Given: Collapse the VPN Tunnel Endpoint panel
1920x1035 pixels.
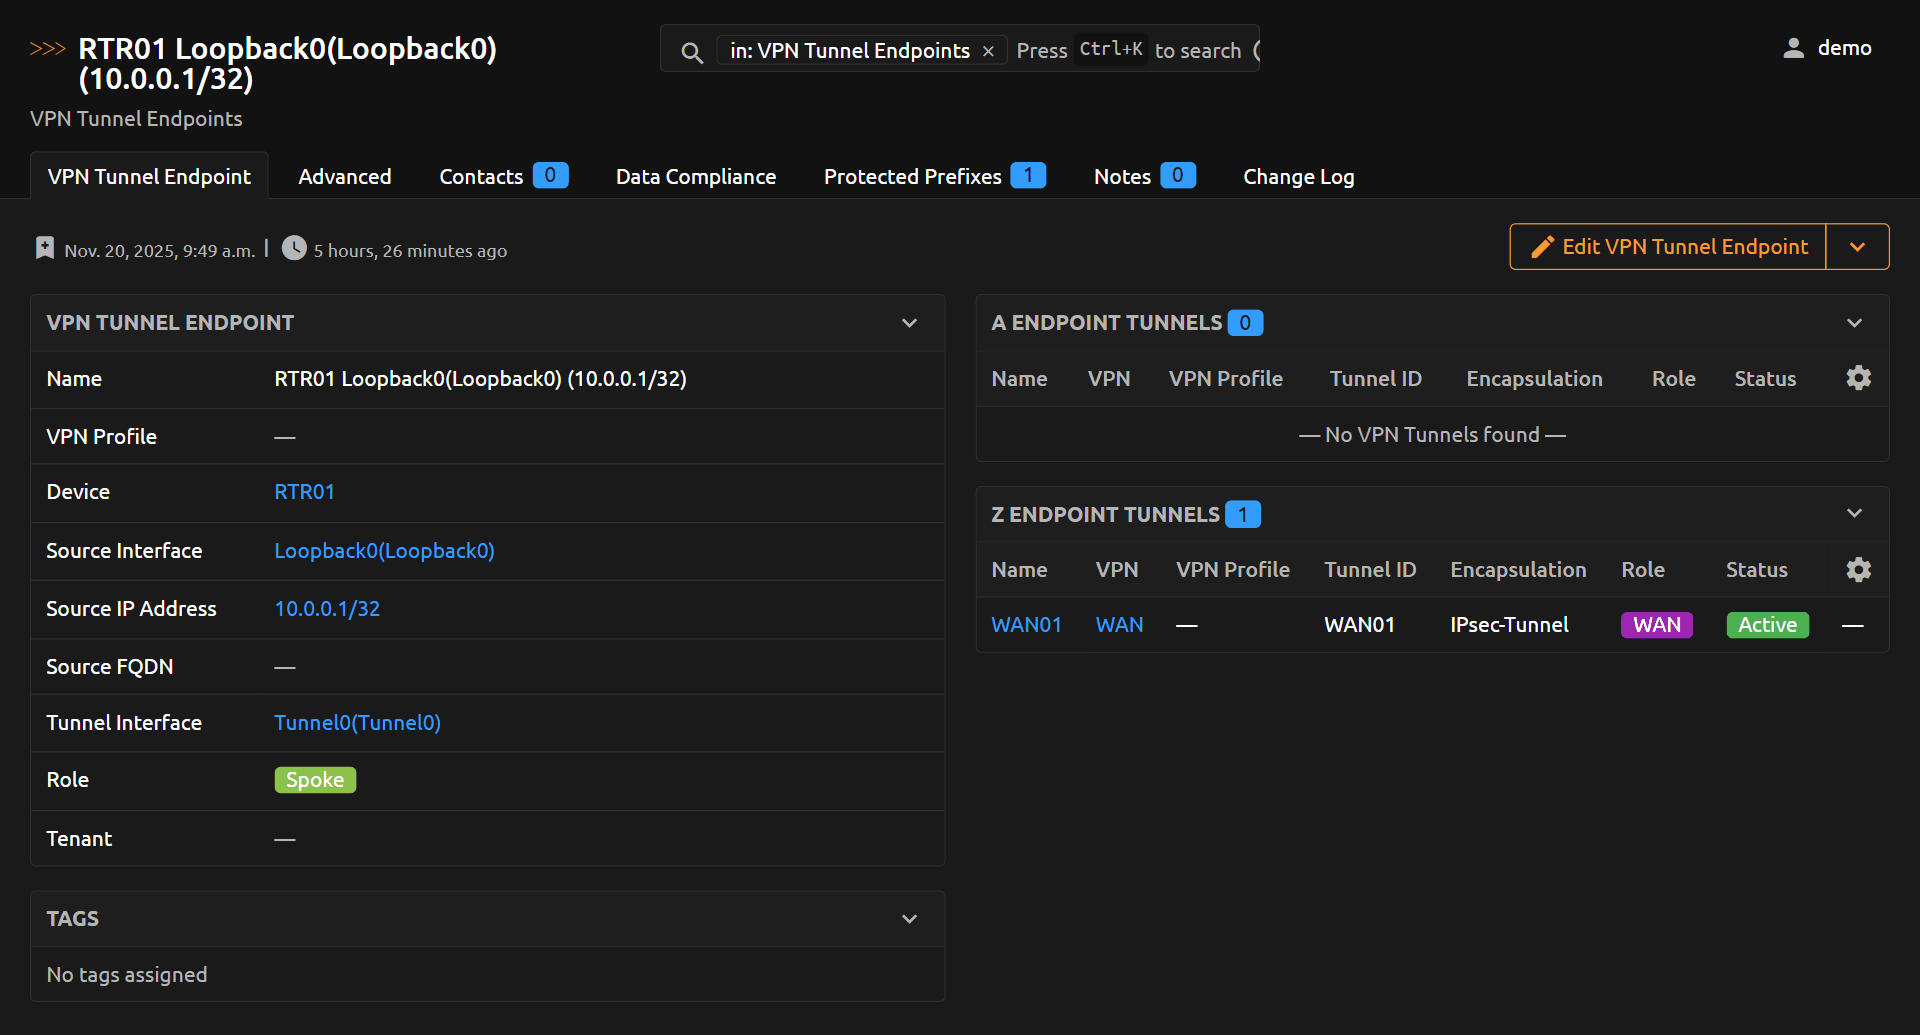Looking at the screenshot, I should pyautogui.click(x=909, y=323).
